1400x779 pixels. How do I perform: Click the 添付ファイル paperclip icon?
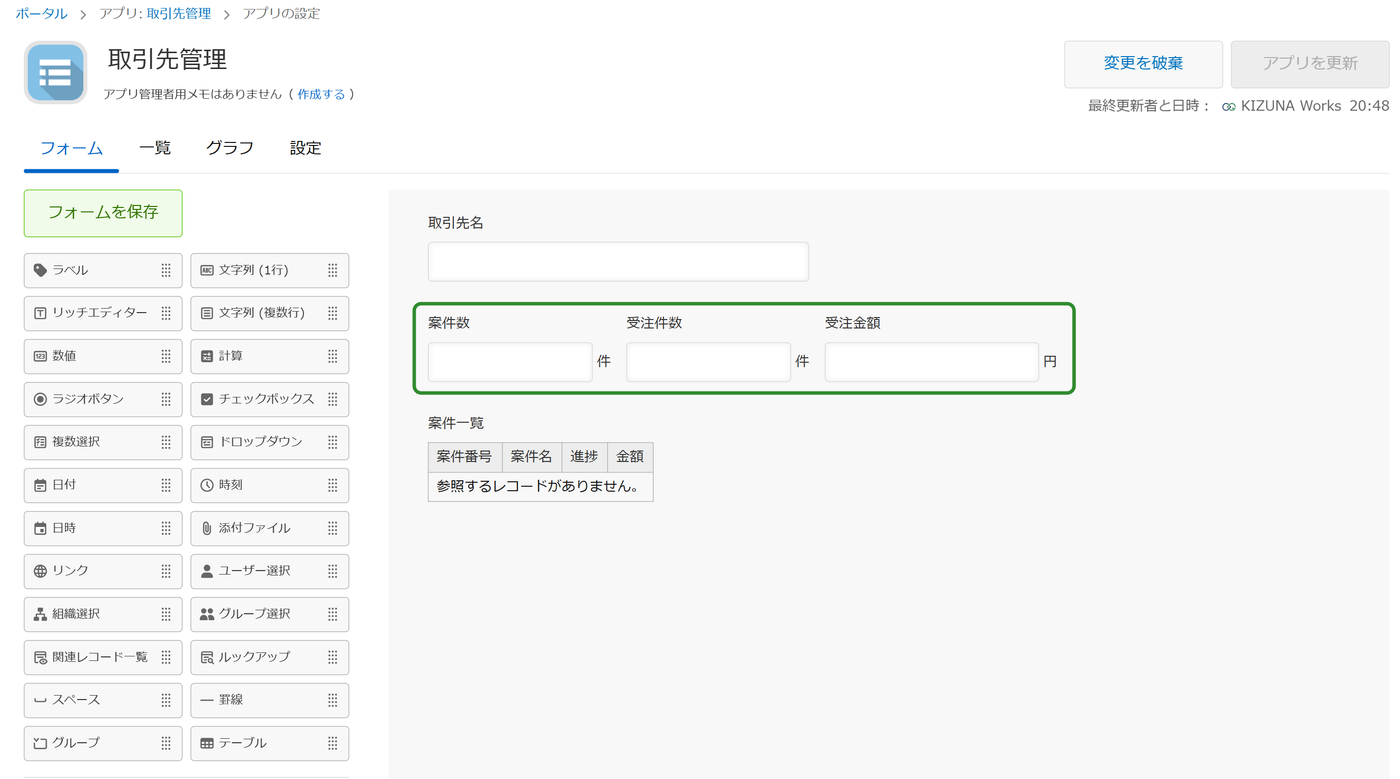pos(207,528)
